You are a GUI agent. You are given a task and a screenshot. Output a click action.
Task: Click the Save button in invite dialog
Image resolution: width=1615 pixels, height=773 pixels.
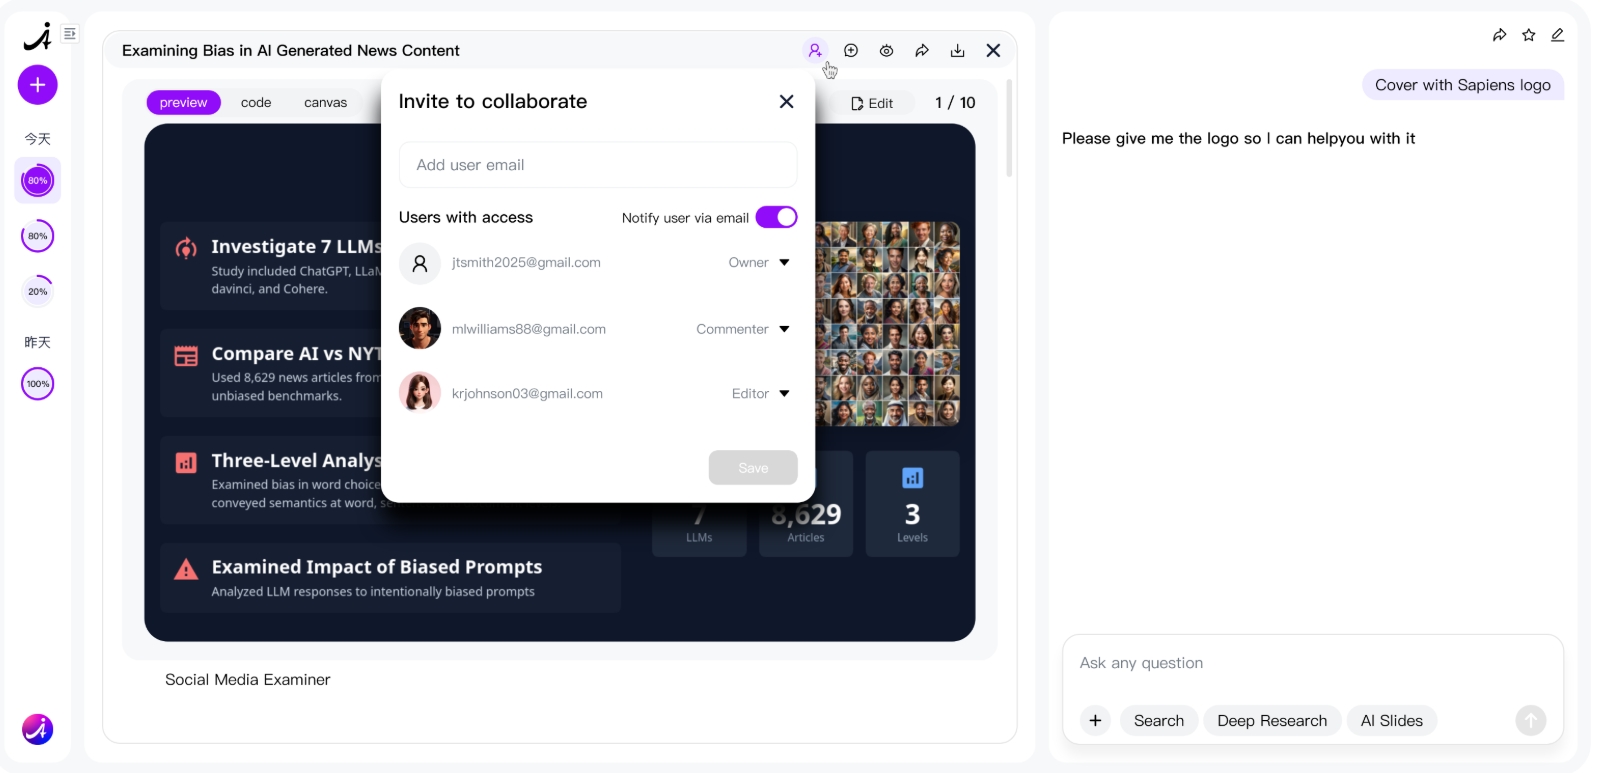[753, 468]
